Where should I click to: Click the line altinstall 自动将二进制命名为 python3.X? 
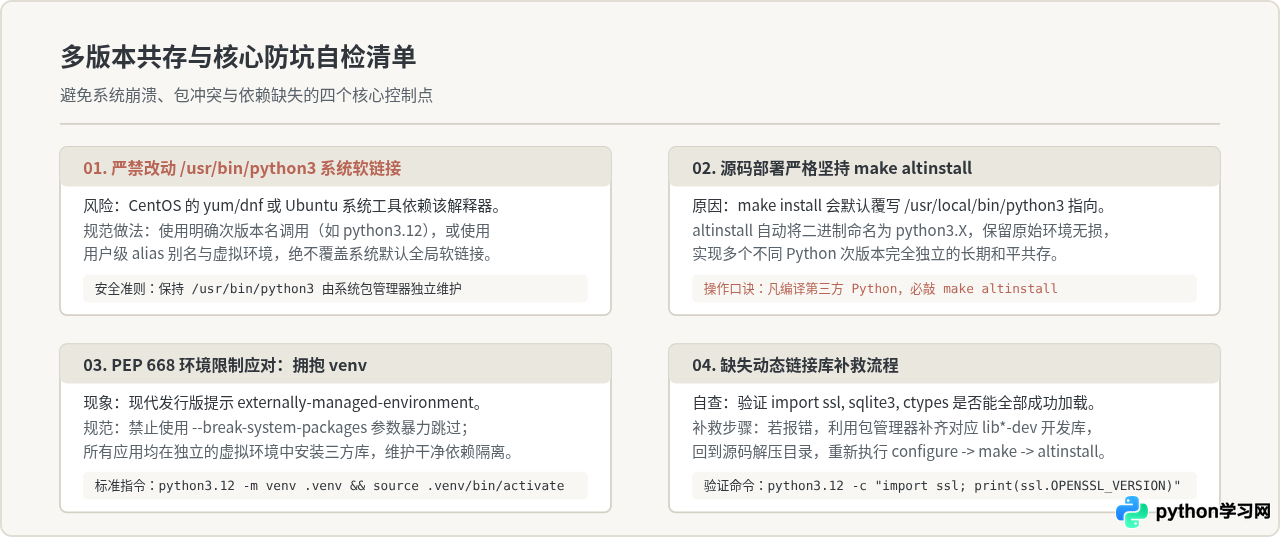click(x=902, y=230)
